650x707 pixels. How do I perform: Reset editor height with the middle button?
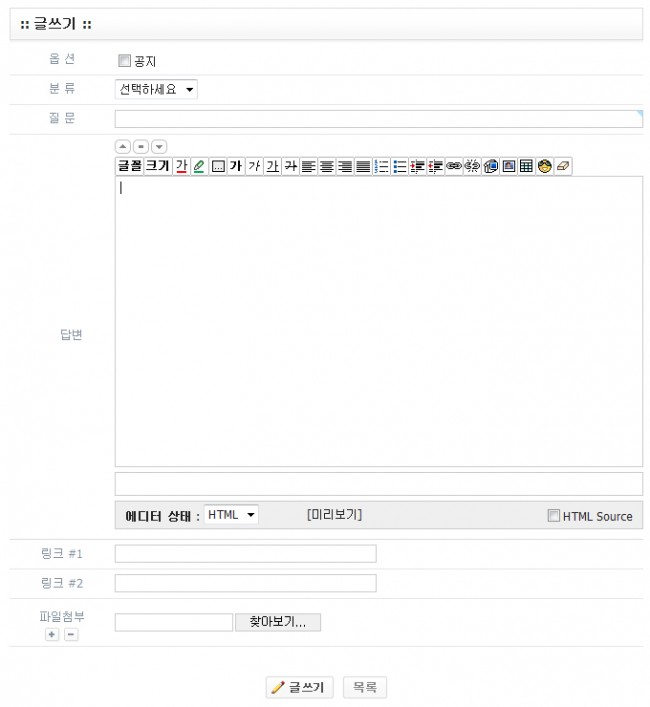[x=141, y=147]
